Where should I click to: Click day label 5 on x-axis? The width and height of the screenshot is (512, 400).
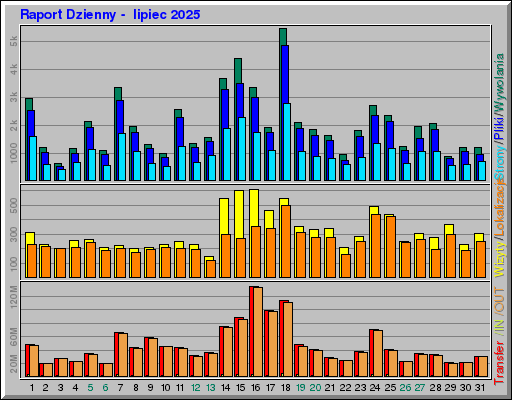90,388
